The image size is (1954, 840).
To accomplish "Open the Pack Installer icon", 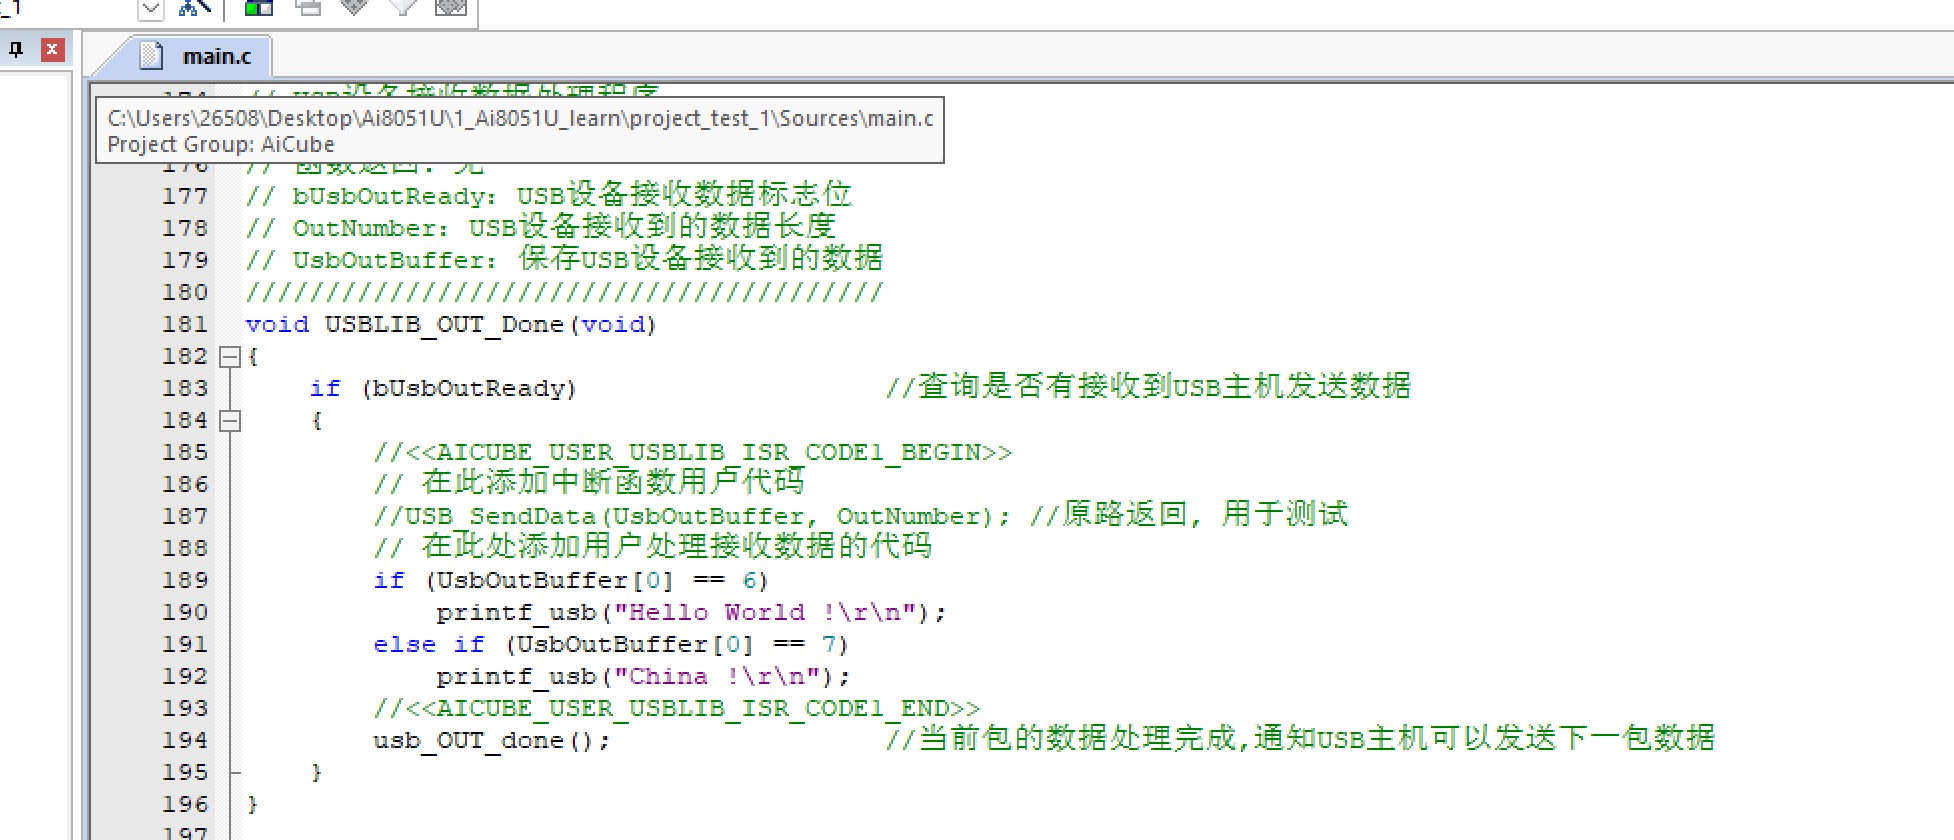I will (451, 8).
